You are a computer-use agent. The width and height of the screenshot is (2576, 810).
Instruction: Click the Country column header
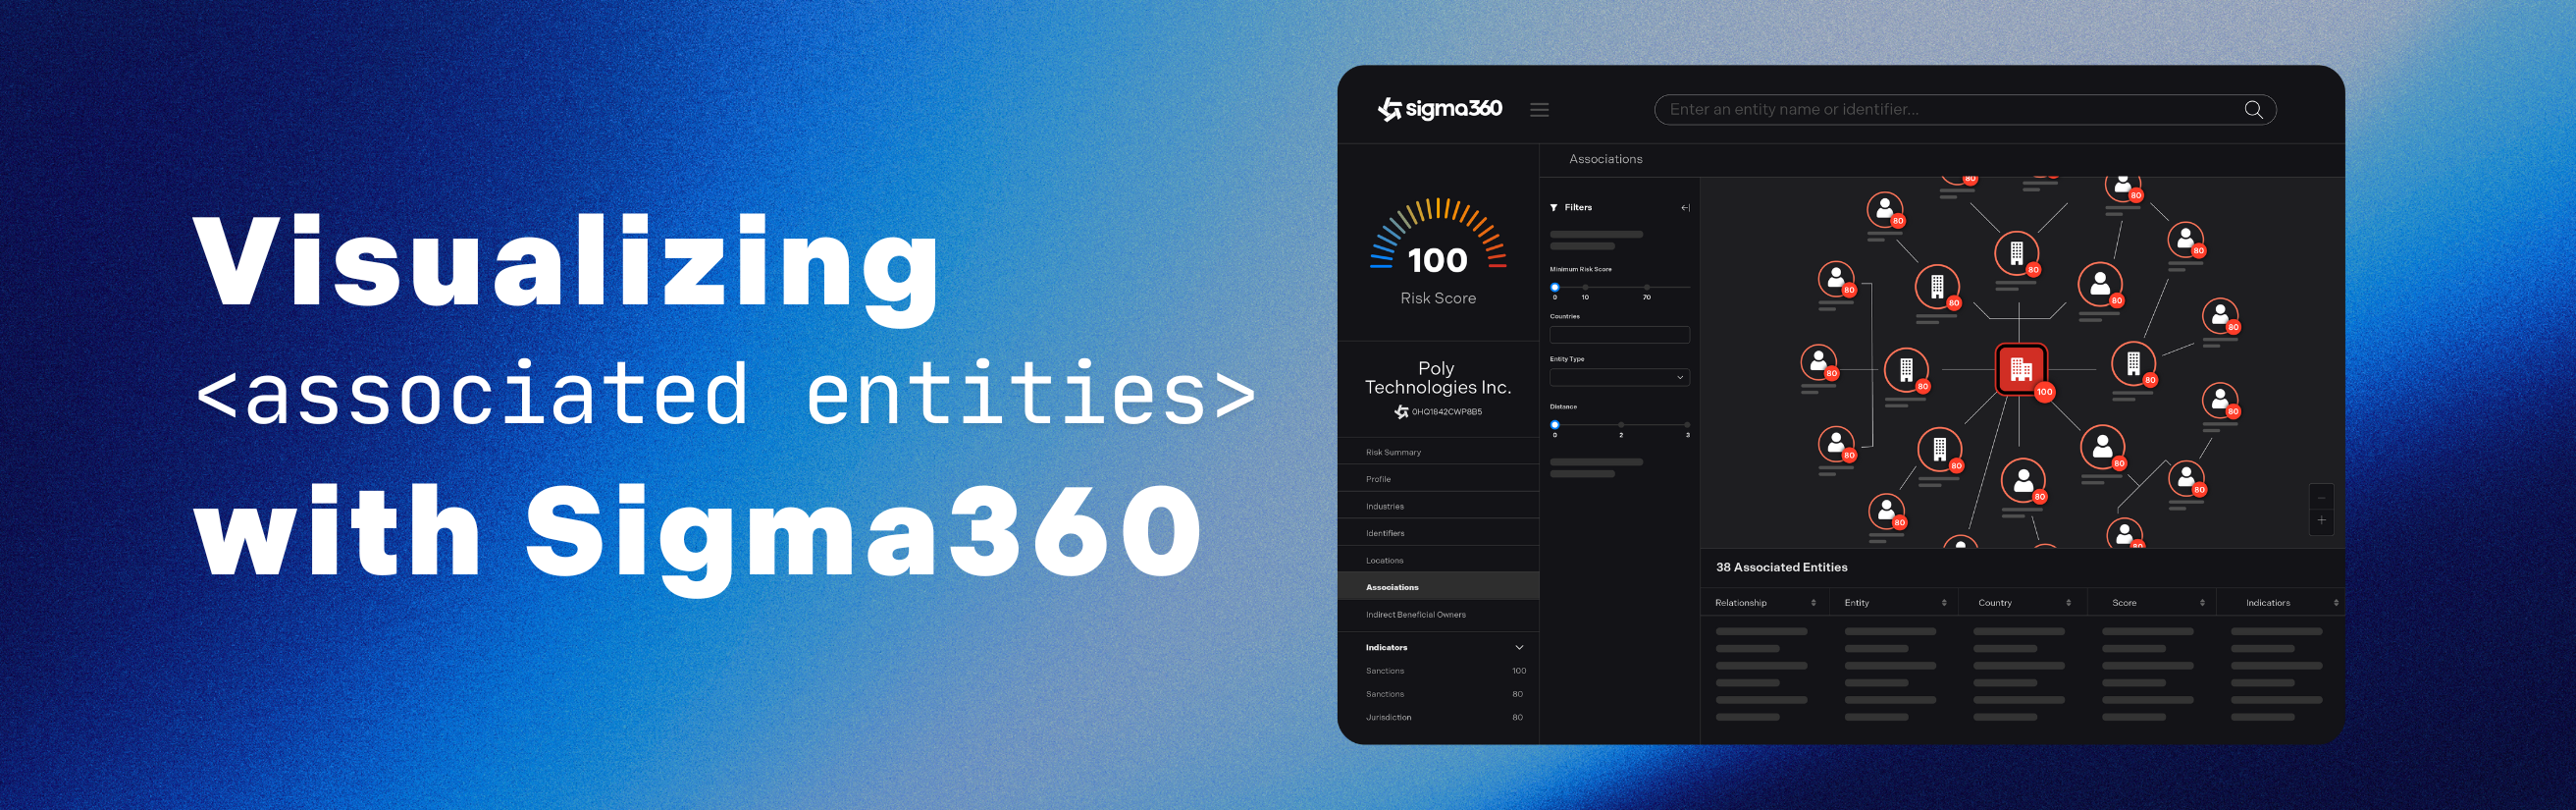1994,603
